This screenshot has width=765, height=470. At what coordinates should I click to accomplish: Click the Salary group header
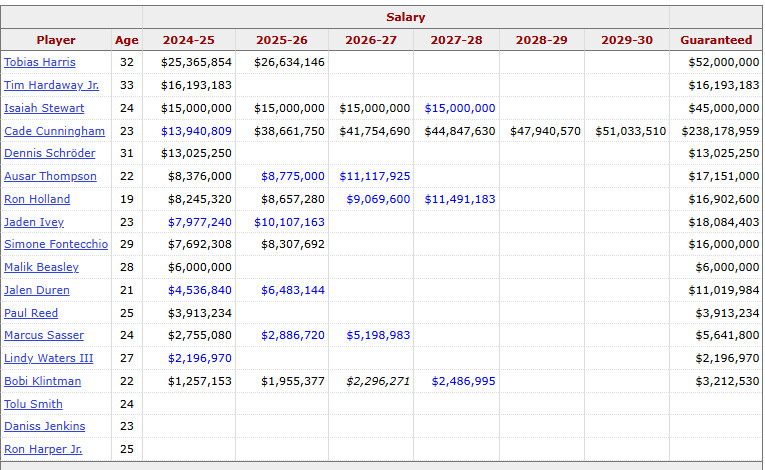[405, 17]
